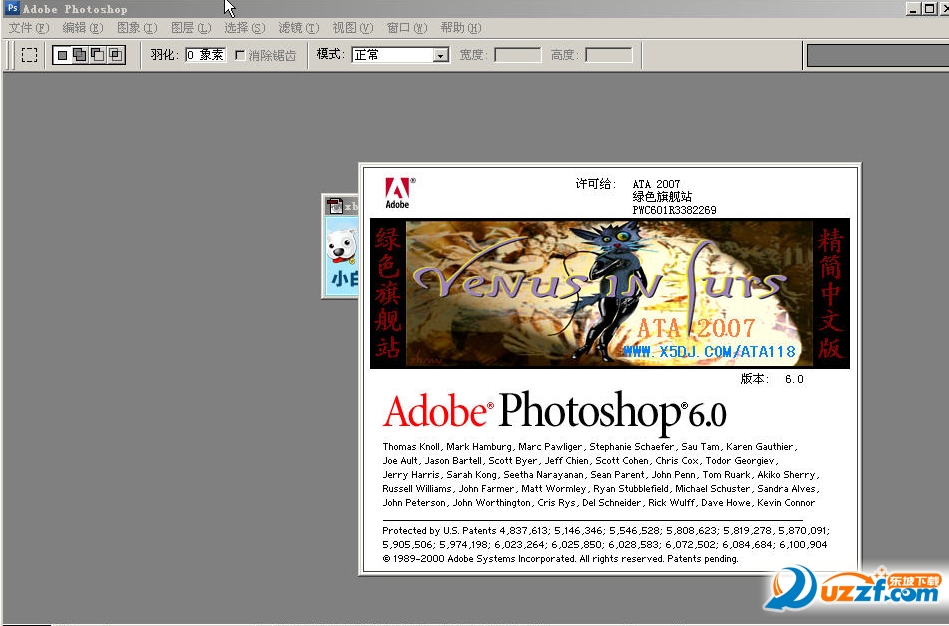Open the 滤镜(T) menu

tap(298, 28)
